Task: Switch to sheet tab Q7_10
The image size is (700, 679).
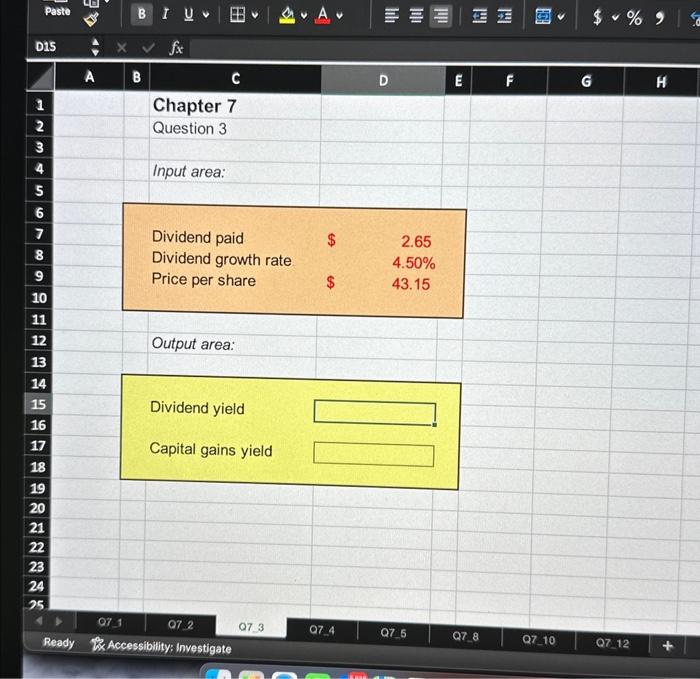Action: click(539, 640)
